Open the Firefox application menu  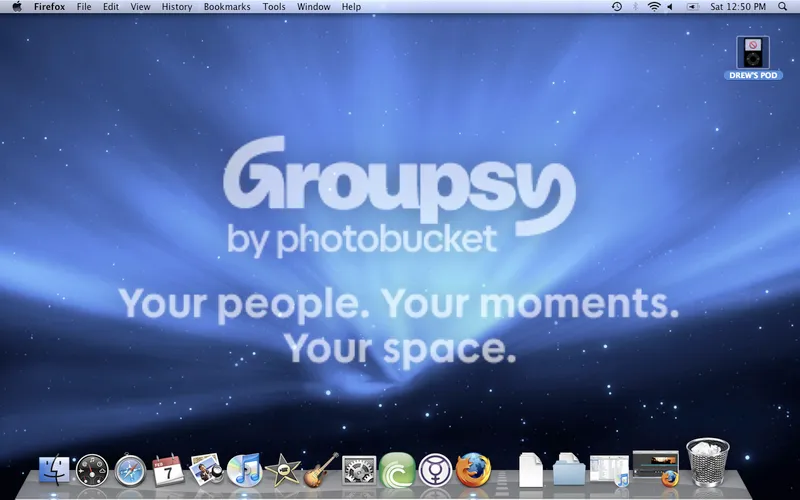click(x=49, y=7)
